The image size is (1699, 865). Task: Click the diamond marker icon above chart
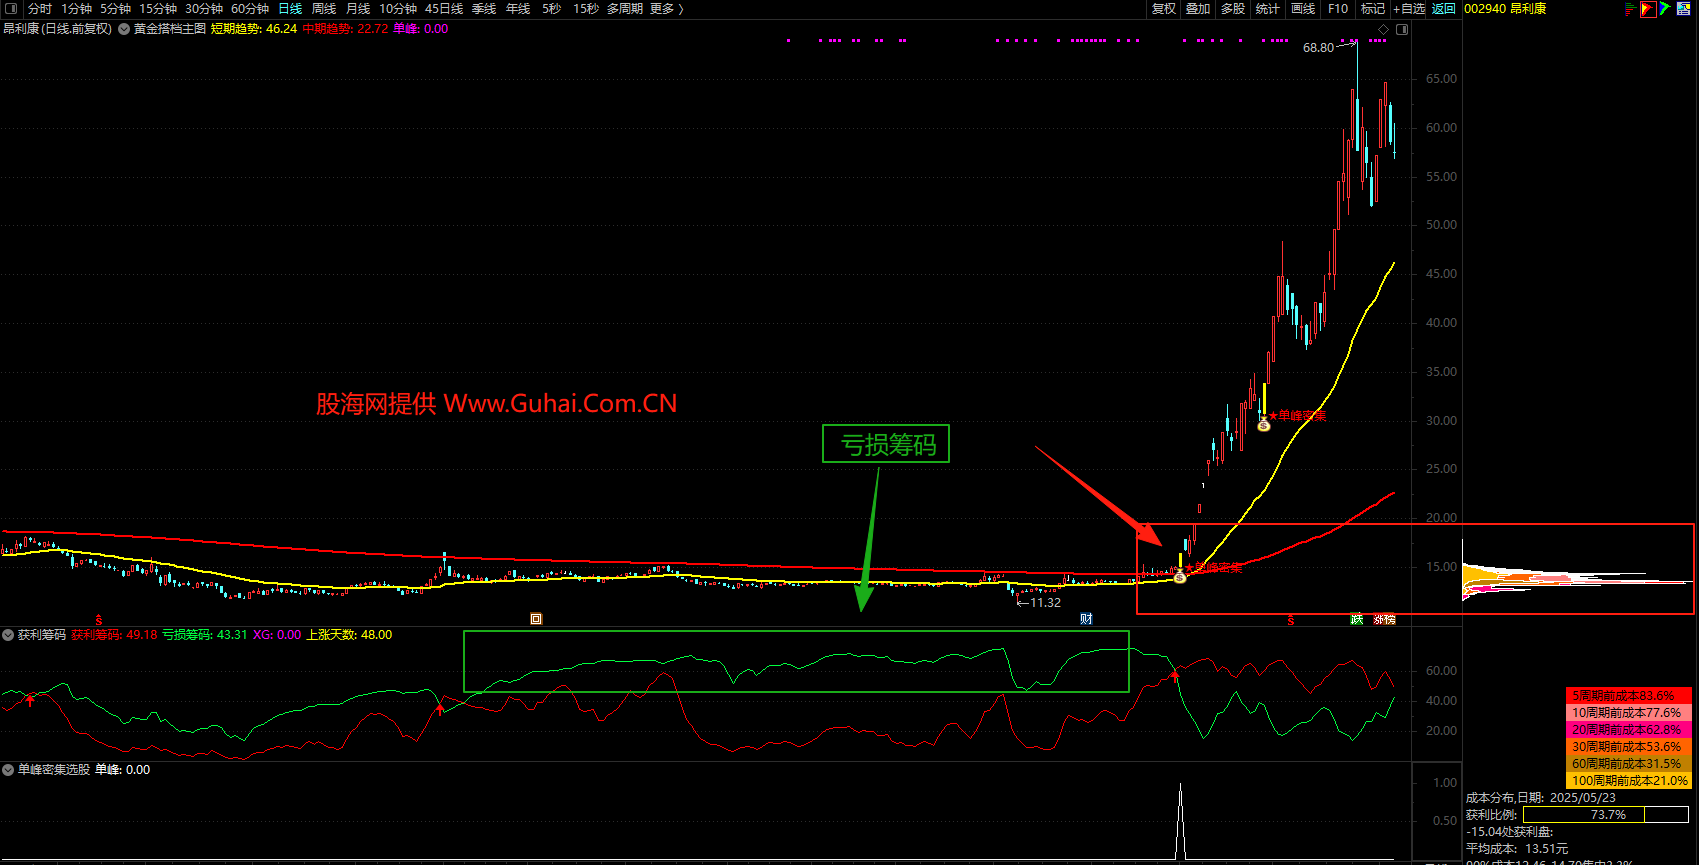point(1384,29)
